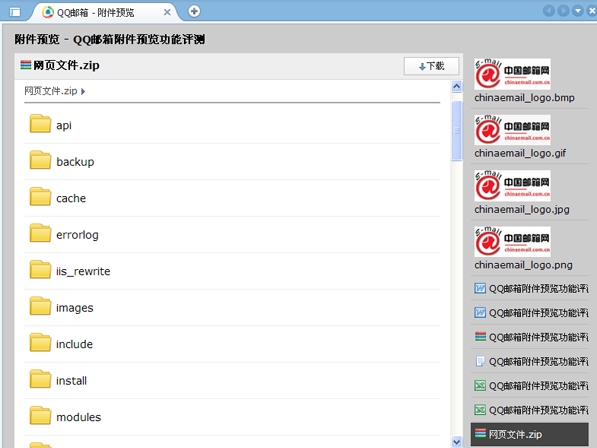Click the zip archive icon beside 网页文件.zip title

pos(26,65)
